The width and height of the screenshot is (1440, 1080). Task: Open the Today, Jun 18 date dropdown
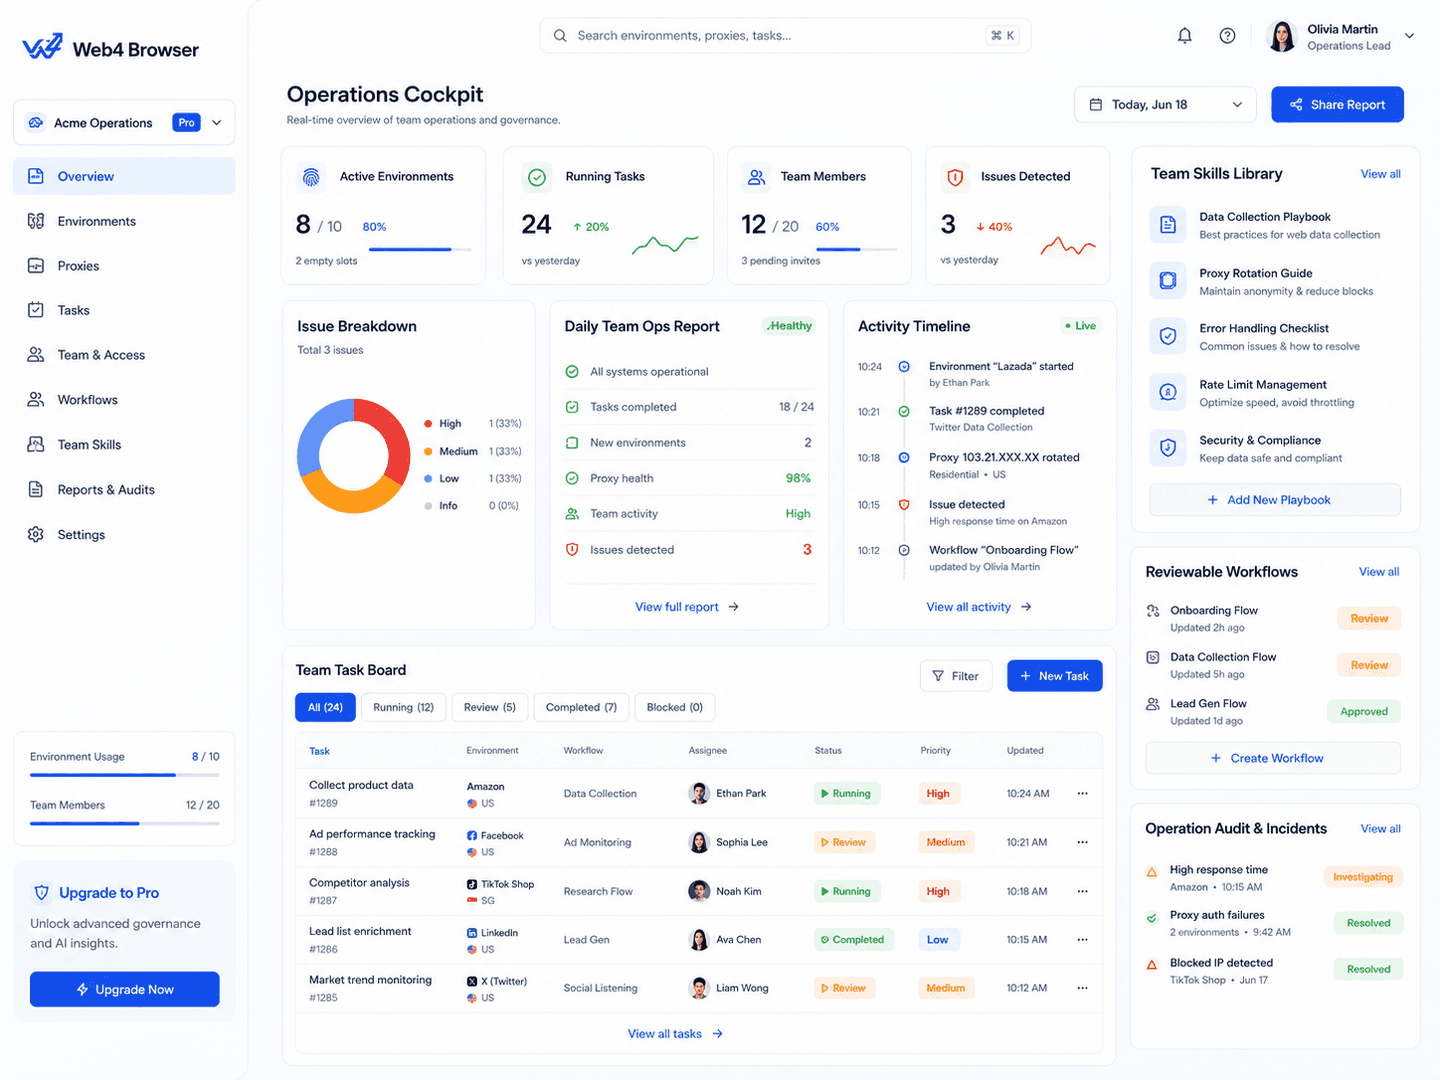coord(1165,105)
